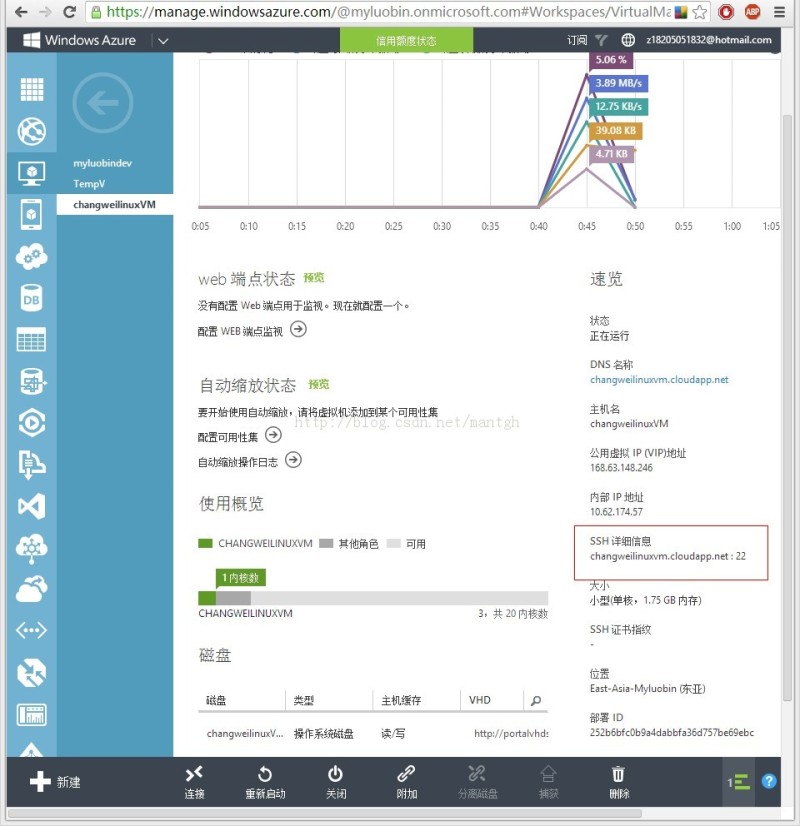800x826 pixels.
Task: Select the Virtual Machines monitor icon
Action: [x=32, y=173]
